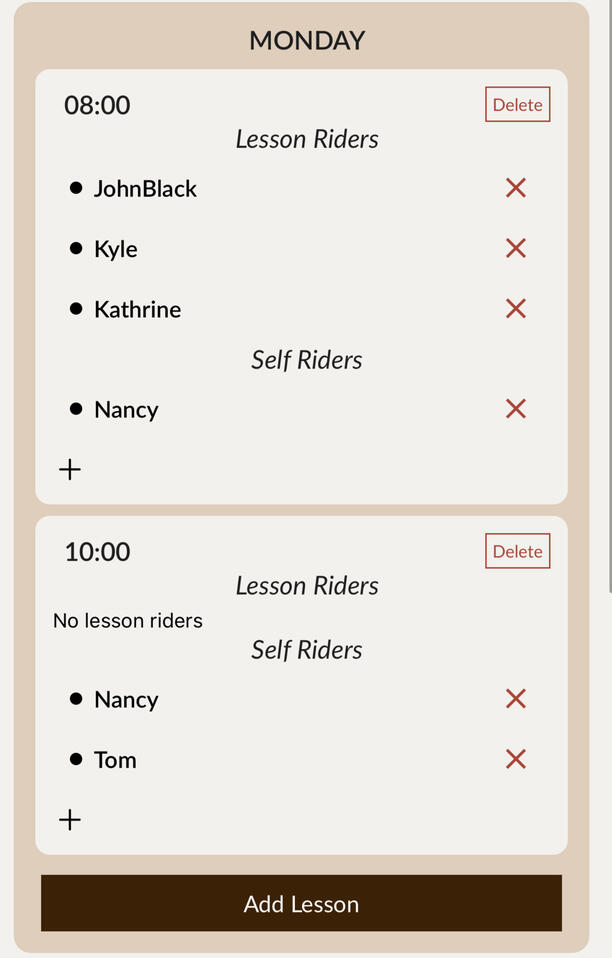Image resolution: width=612 pixels, height=958 pixels.
Task: Select the 10:00 time label
Action: tap(96, 551)
